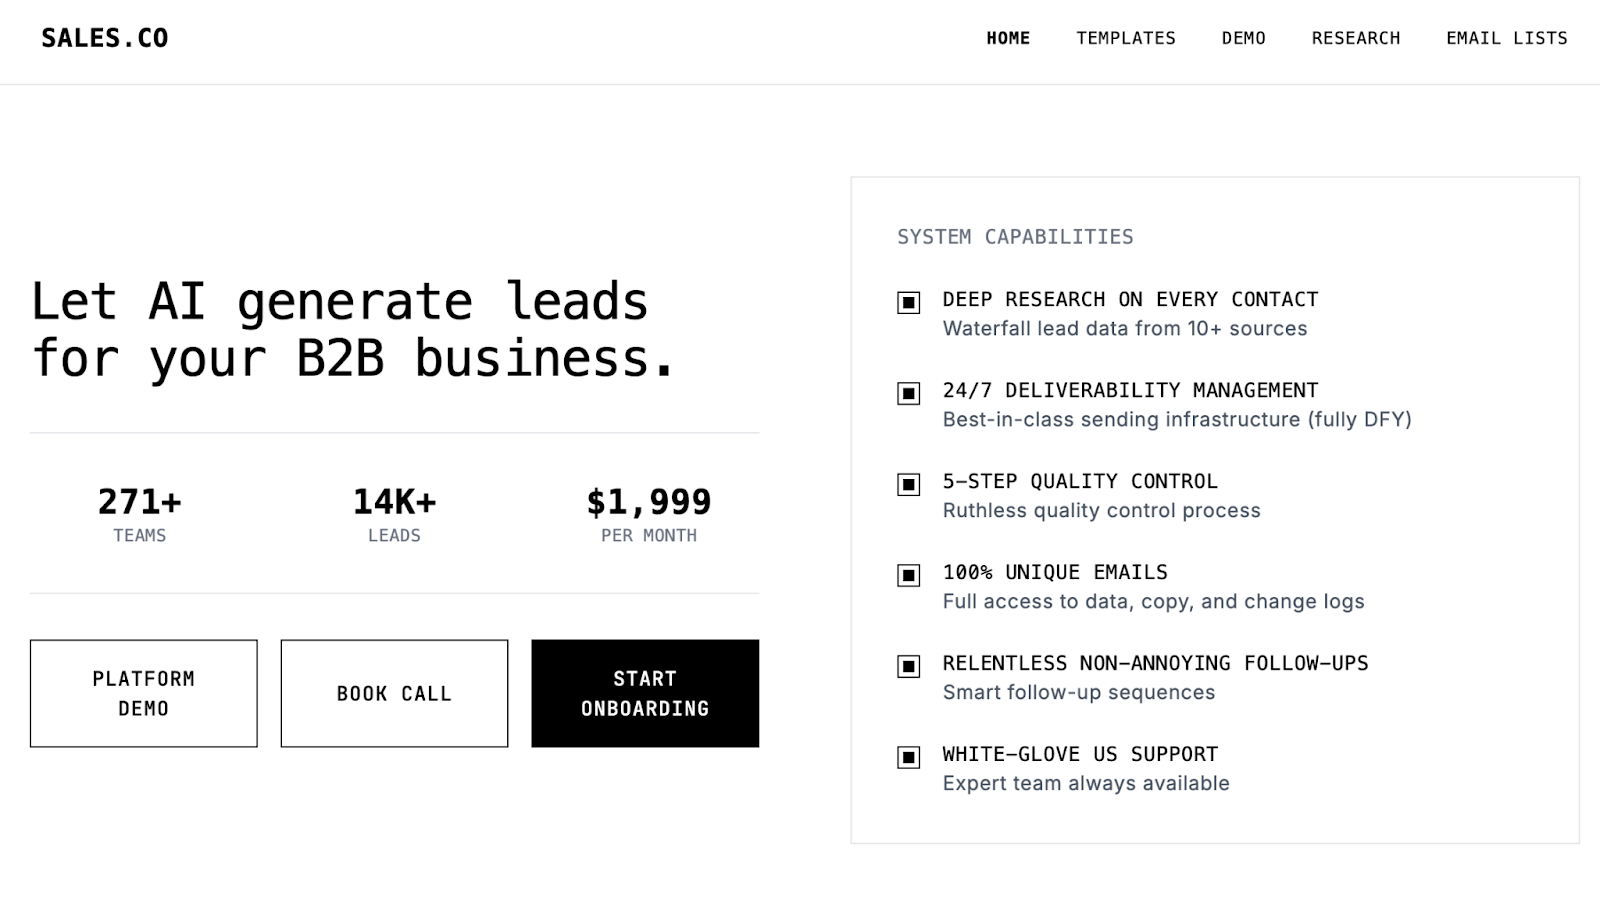Click the Book Call button
This screenshot has height=922, width=1600.
pyautogui.click(x=394, y=693)
